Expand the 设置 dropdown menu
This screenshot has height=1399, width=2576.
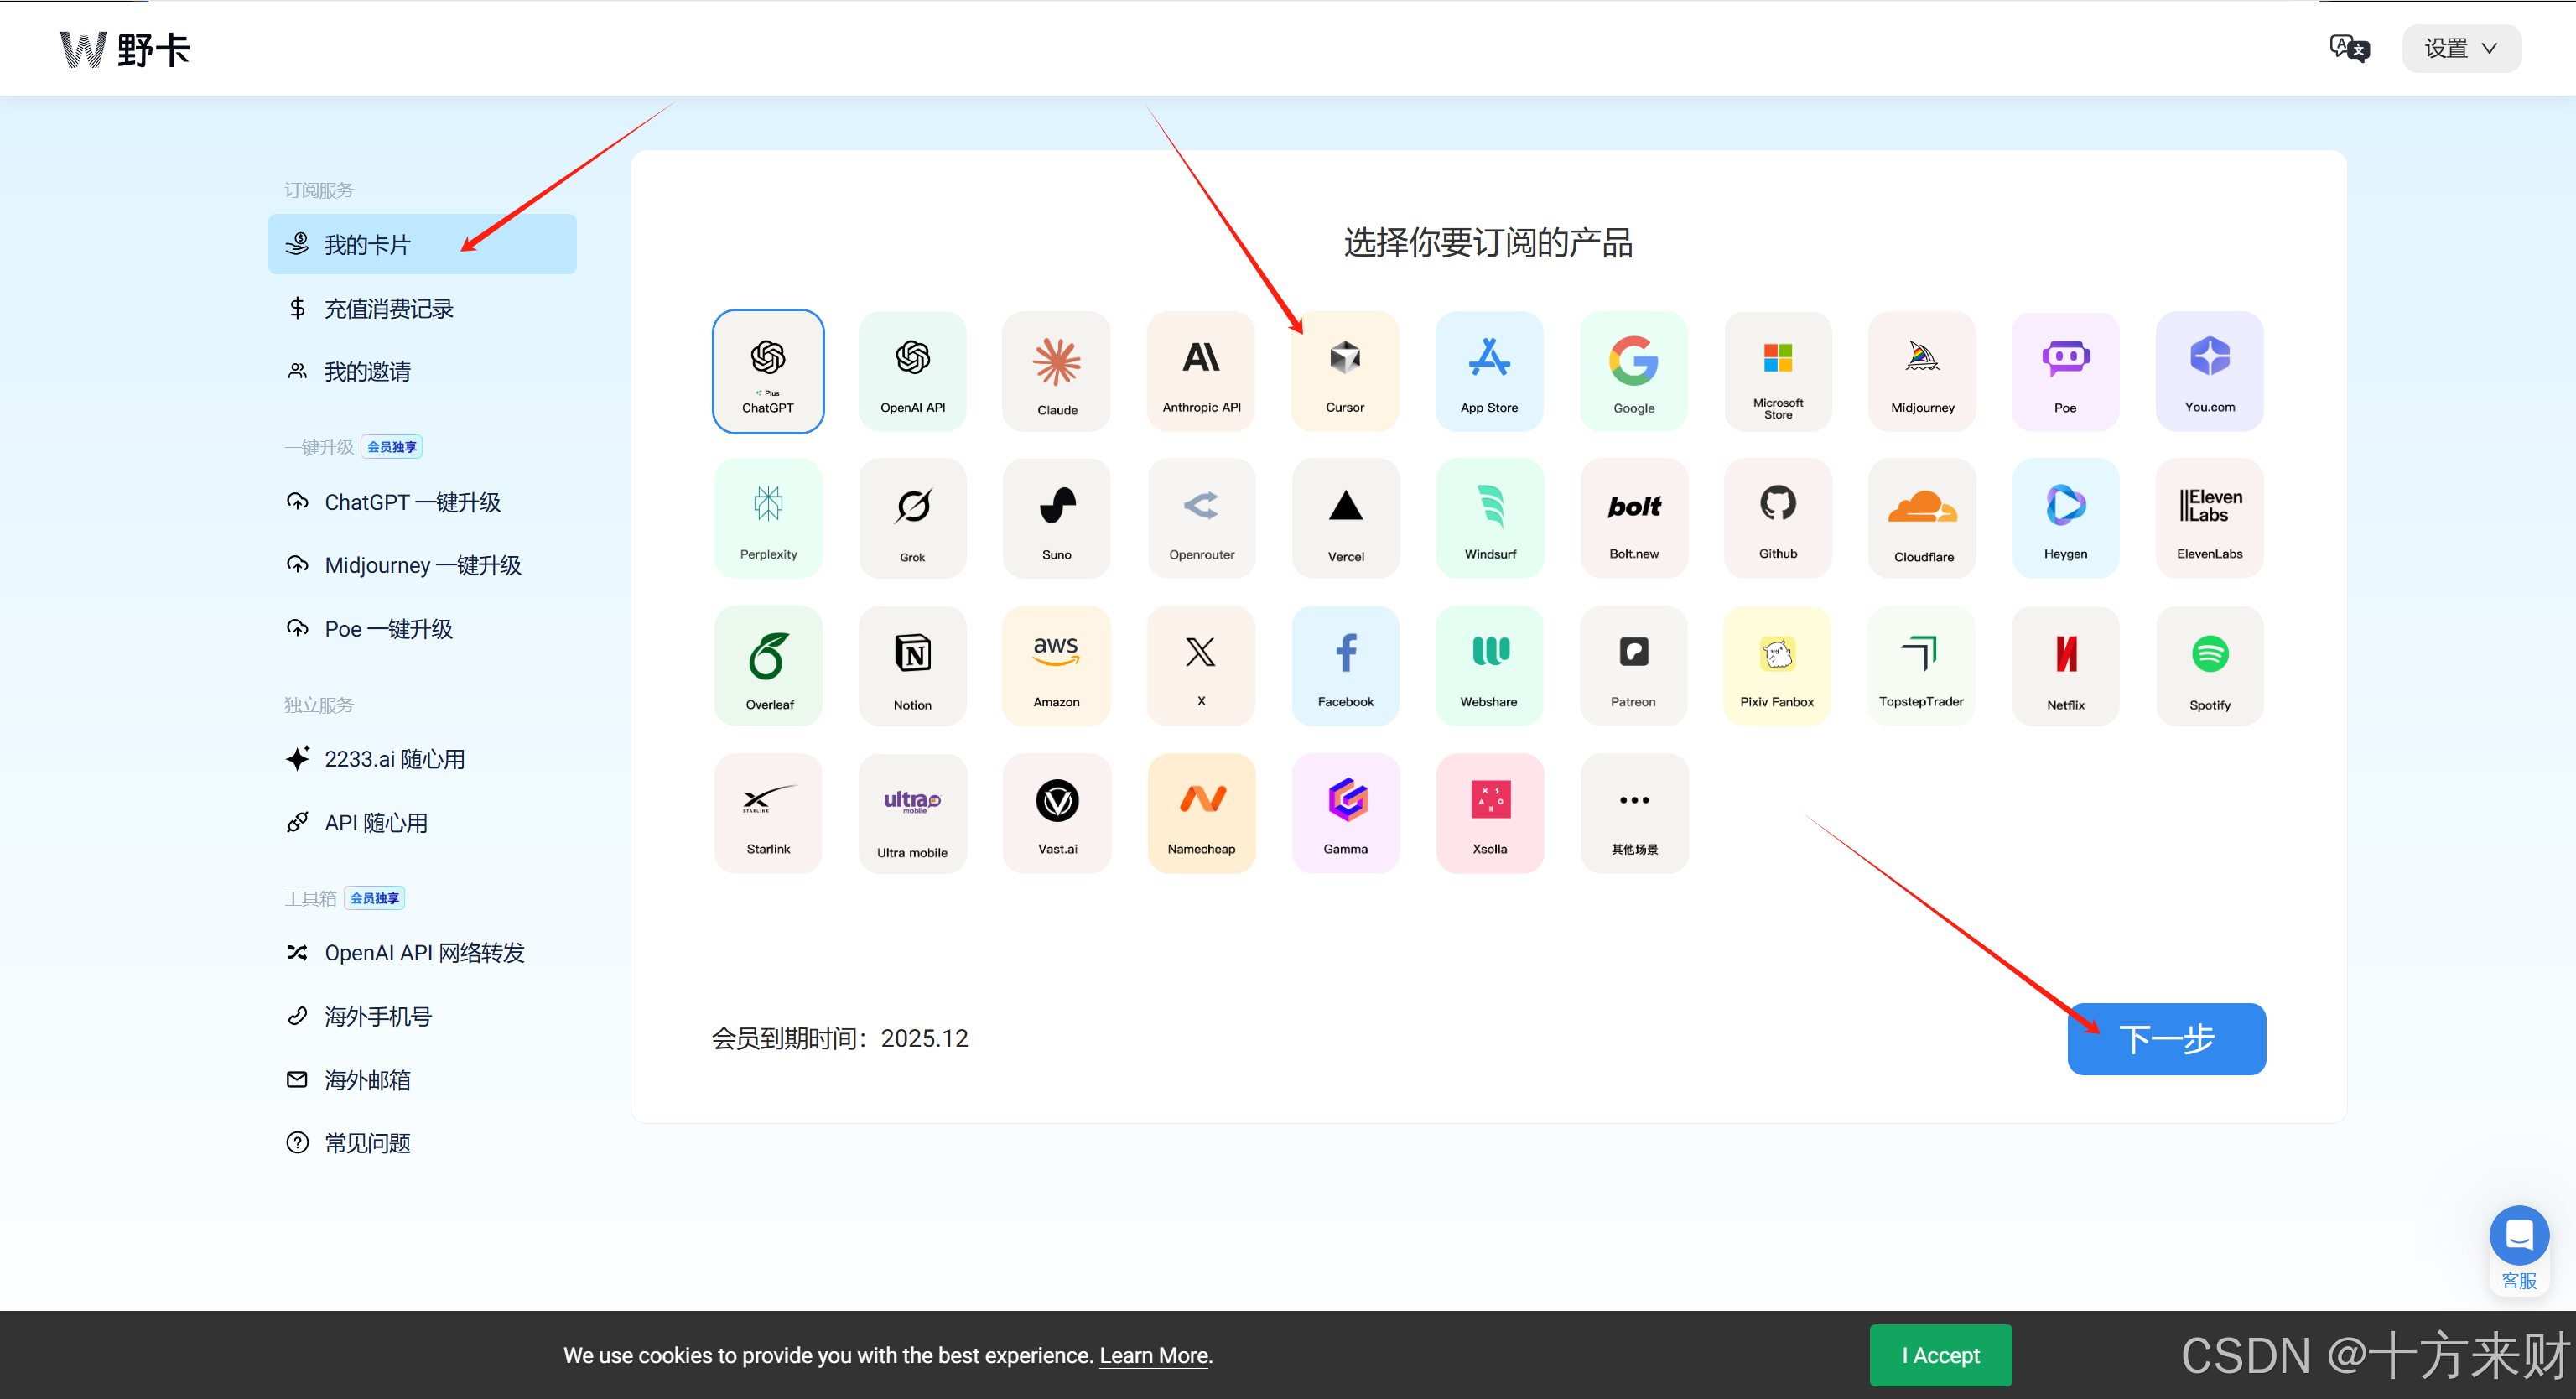[2460, 48]
